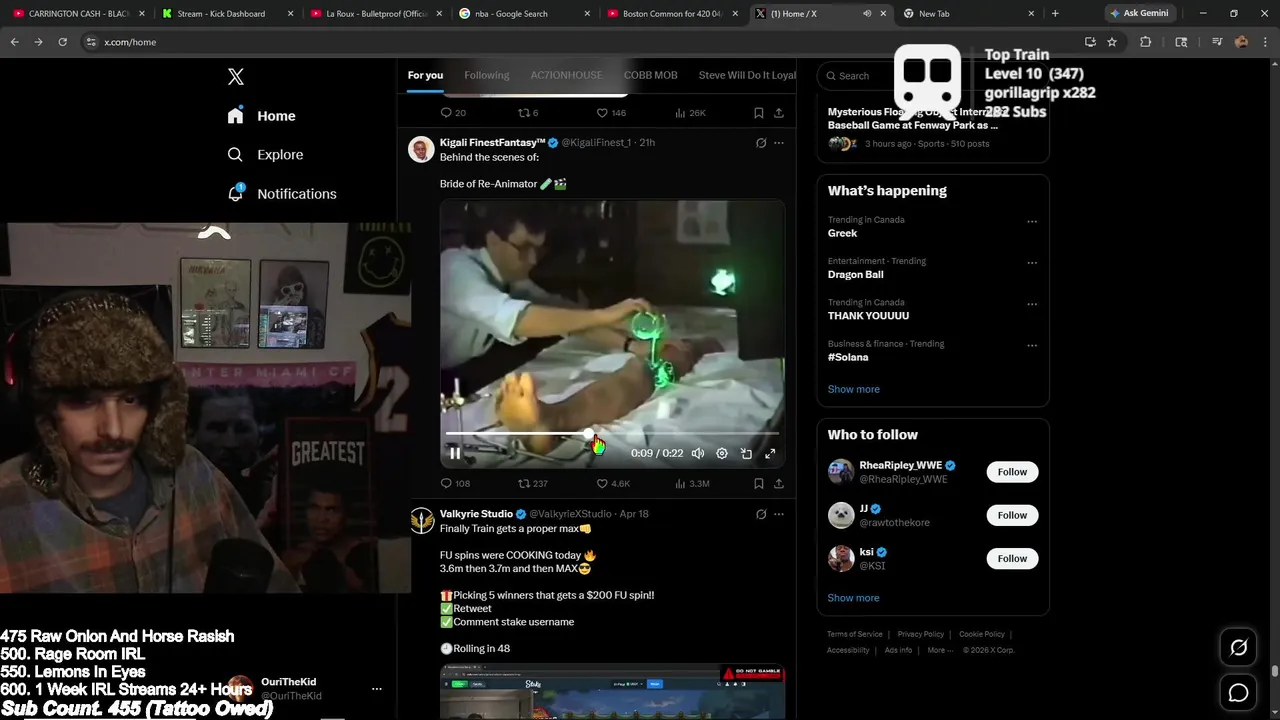Reload the page in Chrome
Image resolution: width=1280 pixels, height=720 pixels.
(x=62, y=42)
